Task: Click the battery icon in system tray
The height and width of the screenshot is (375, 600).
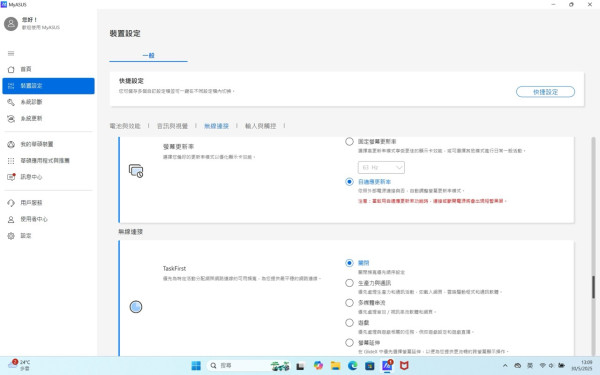Action: click(561, 365)
